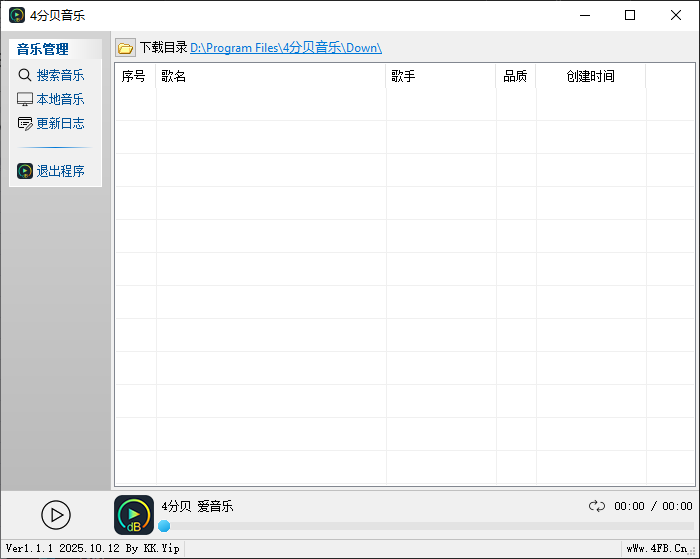The width and height of the screenshot is (700, 559).
Task: Choose 退出程序 to quit
Action: tap(60, 171)
